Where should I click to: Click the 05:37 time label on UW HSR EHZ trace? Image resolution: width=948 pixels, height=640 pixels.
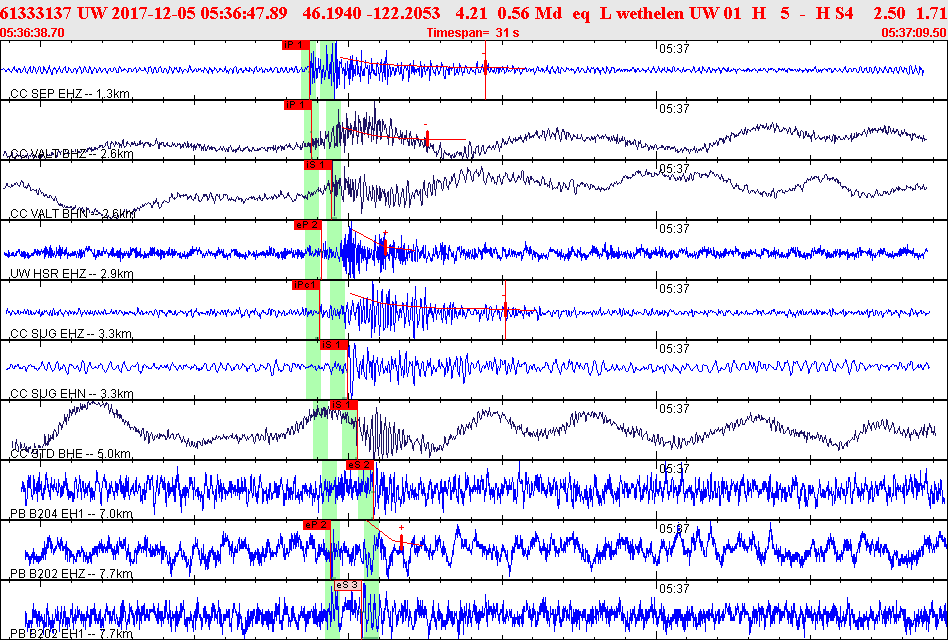point(674,229)
